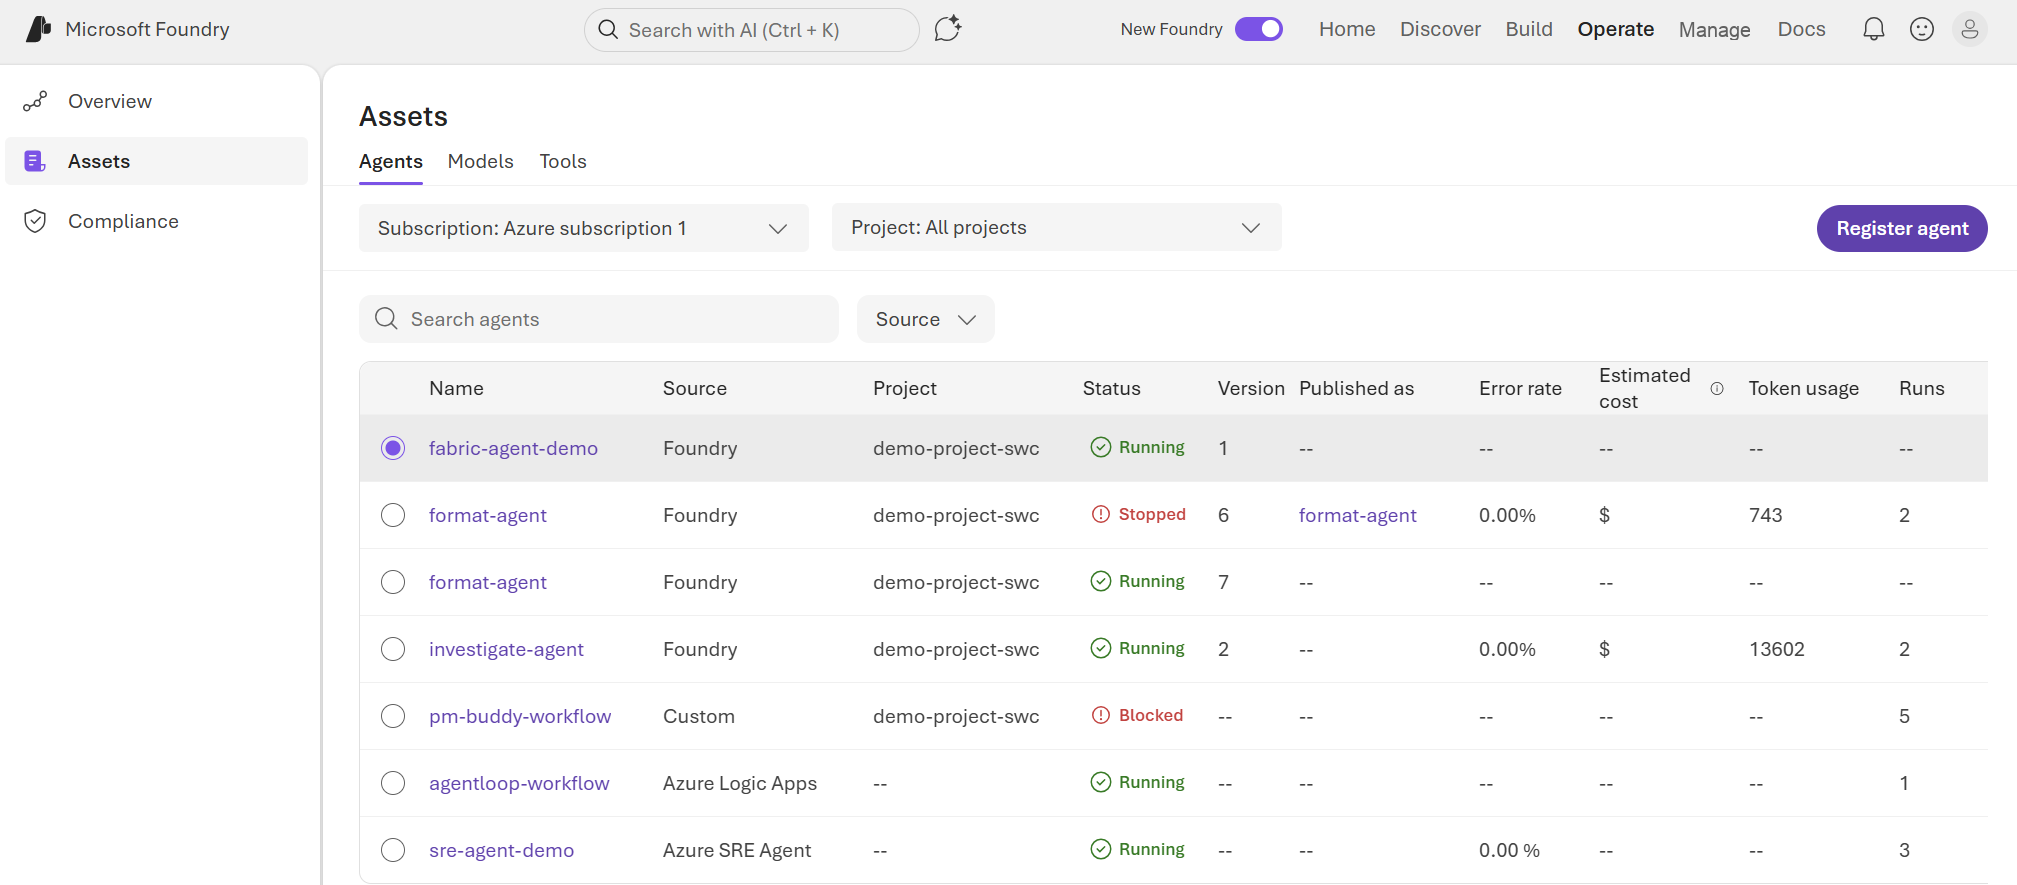Image resolution: width=2017 pixels, height=885 pixels.
Task: Focus the Search agents field
Action: [599, 319]
